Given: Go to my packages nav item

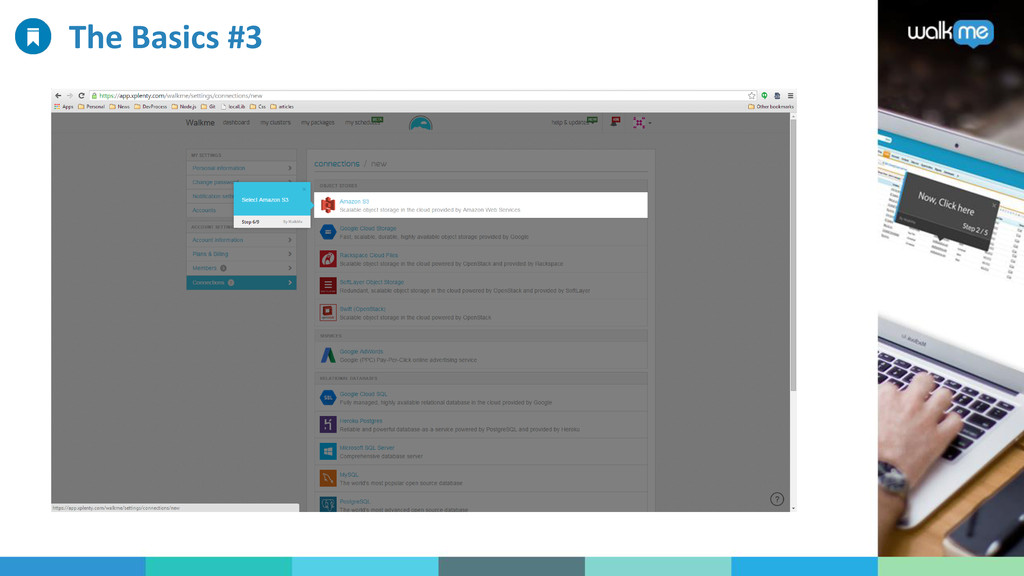Looking at the screenshot, I should coord(318,123).
